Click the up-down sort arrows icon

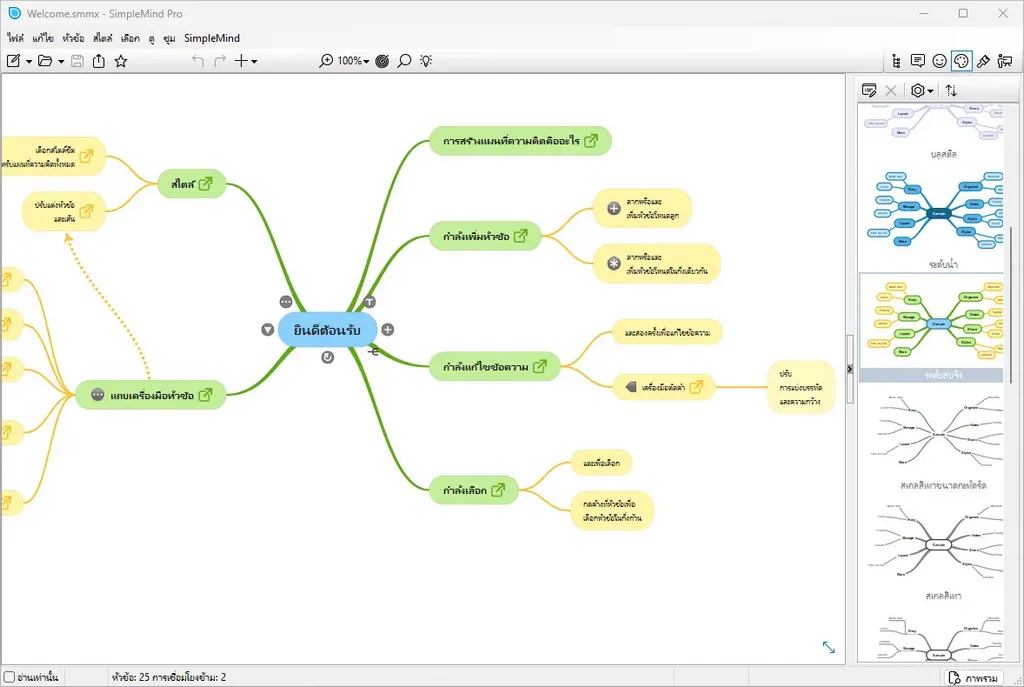pos(952,90)
